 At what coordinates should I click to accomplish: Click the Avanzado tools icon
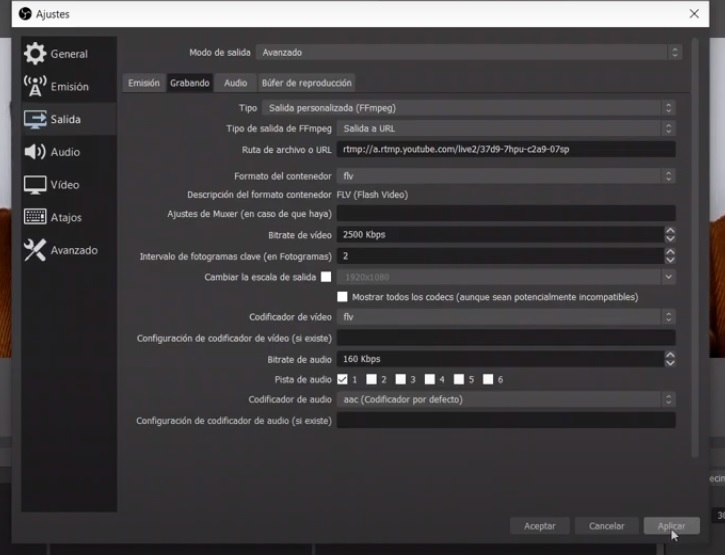pyautogui.click(x=35, y=250)
